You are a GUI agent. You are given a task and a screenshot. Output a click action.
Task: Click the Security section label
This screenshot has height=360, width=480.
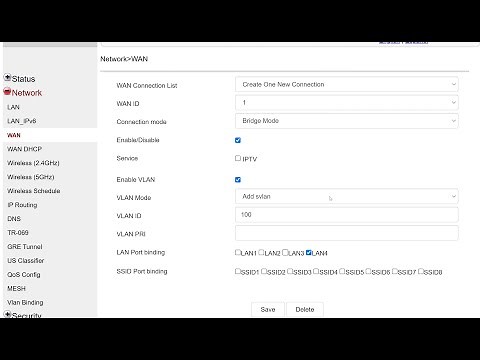[x=27, y=315]
